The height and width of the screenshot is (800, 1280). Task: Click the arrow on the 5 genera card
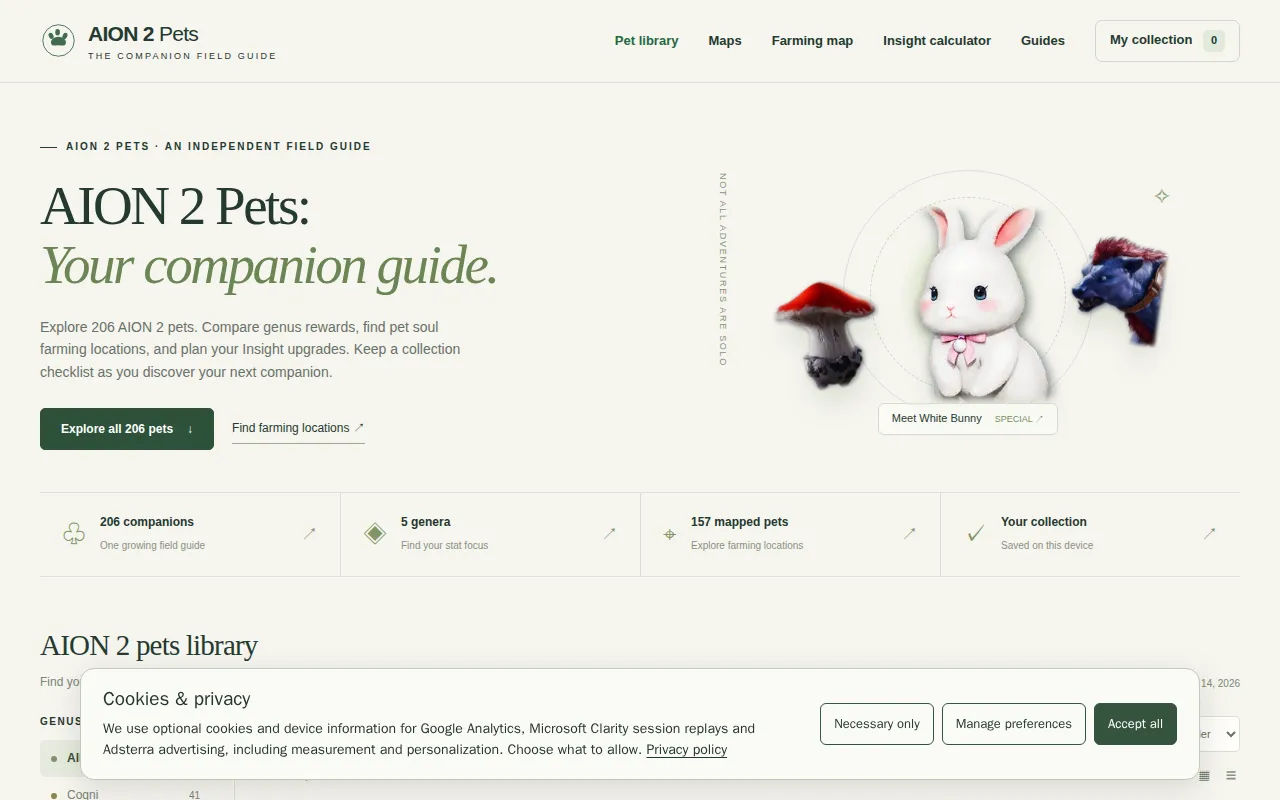[x=610, y=534]
